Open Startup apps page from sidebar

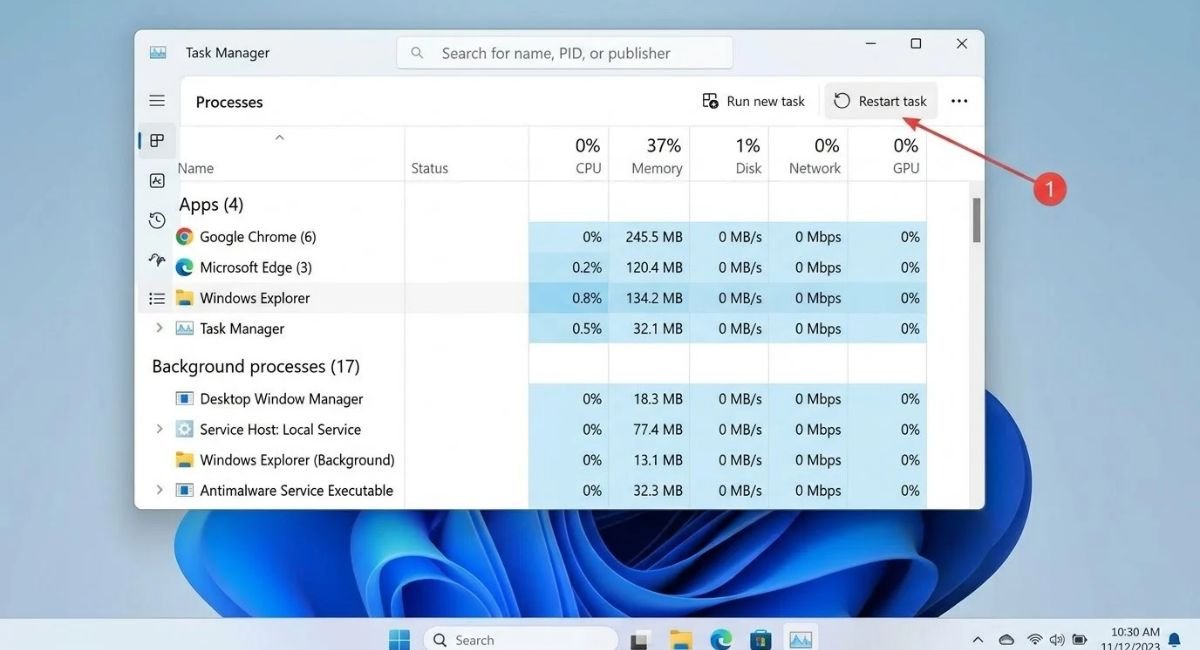point(157,259)
